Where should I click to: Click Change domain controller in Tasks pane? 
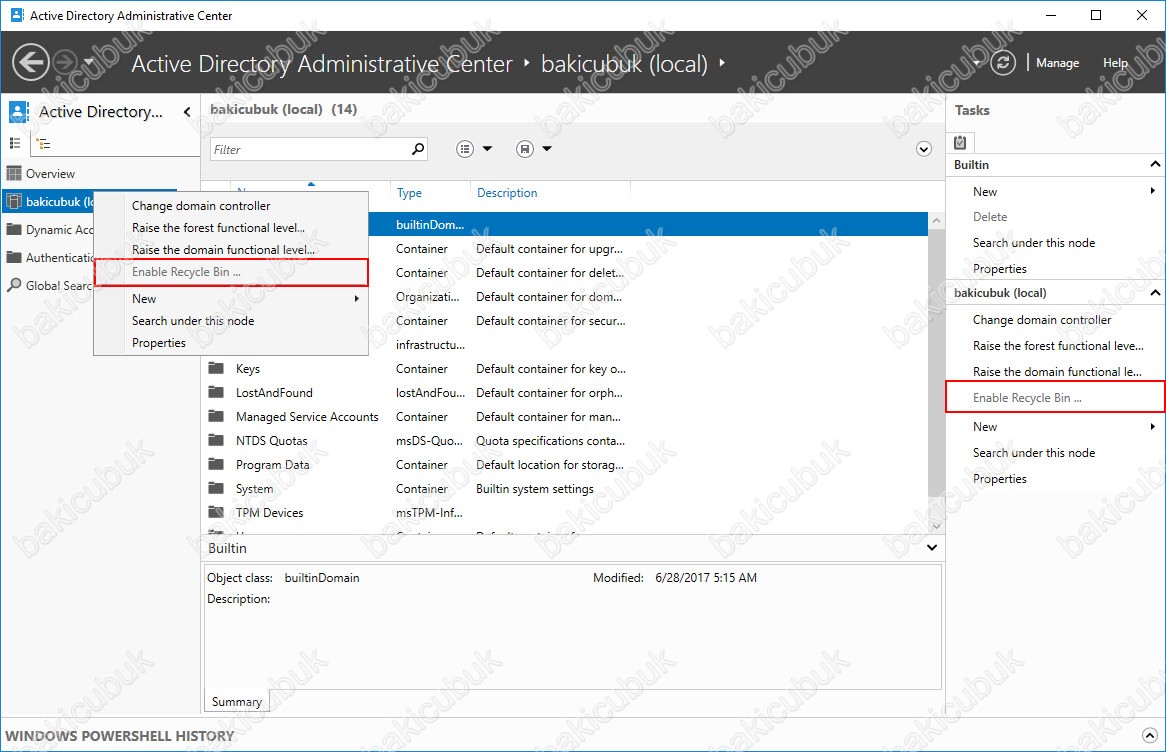(1042, 319)
